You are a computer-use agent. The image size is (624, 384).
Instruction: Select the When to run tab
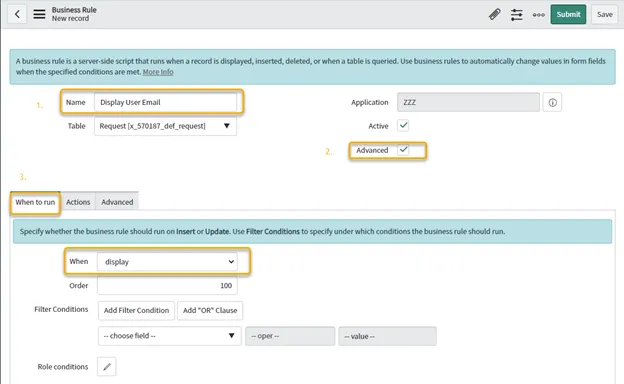35,202
